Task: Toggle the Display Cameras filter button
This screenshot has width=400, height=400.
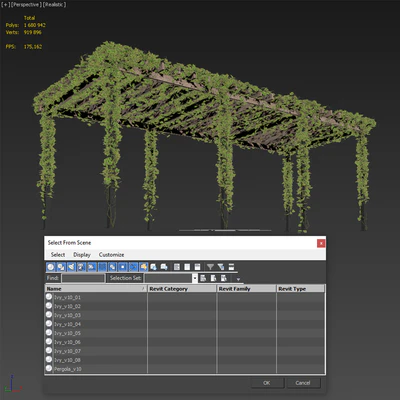Action: click(82, 267)
